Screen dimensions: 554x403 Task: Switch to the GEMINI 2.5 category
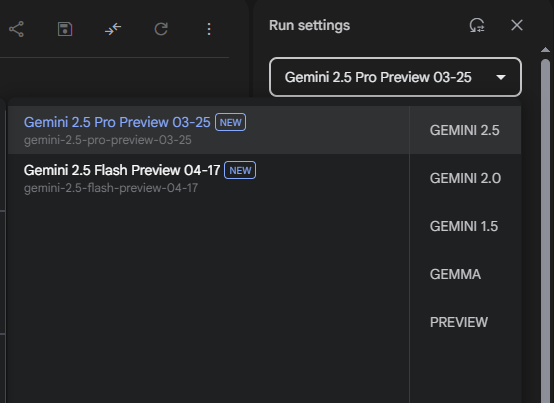click(x=465, y=130)
